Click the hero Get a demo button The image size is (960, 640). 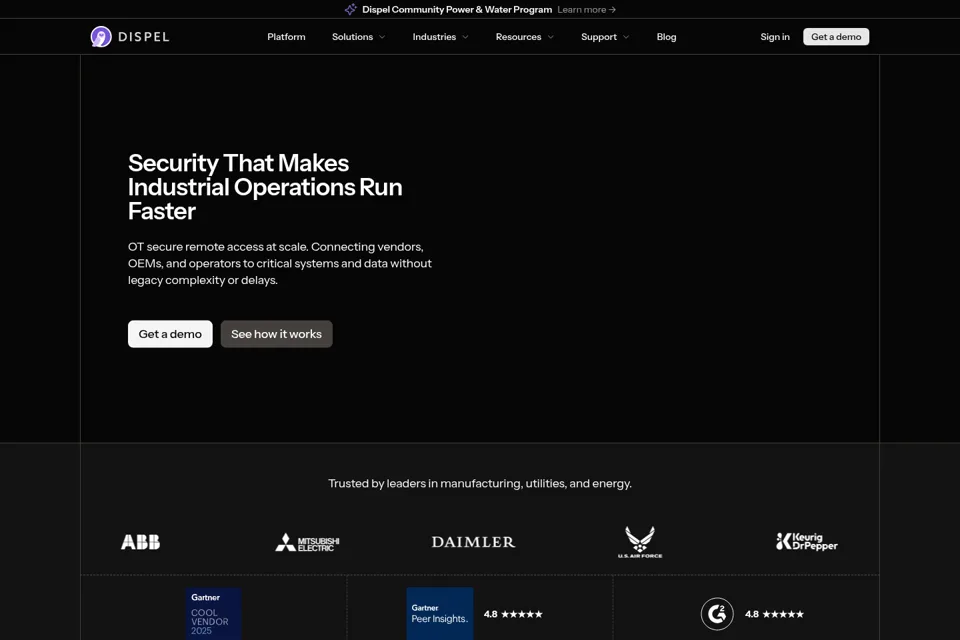click(170, 334)
